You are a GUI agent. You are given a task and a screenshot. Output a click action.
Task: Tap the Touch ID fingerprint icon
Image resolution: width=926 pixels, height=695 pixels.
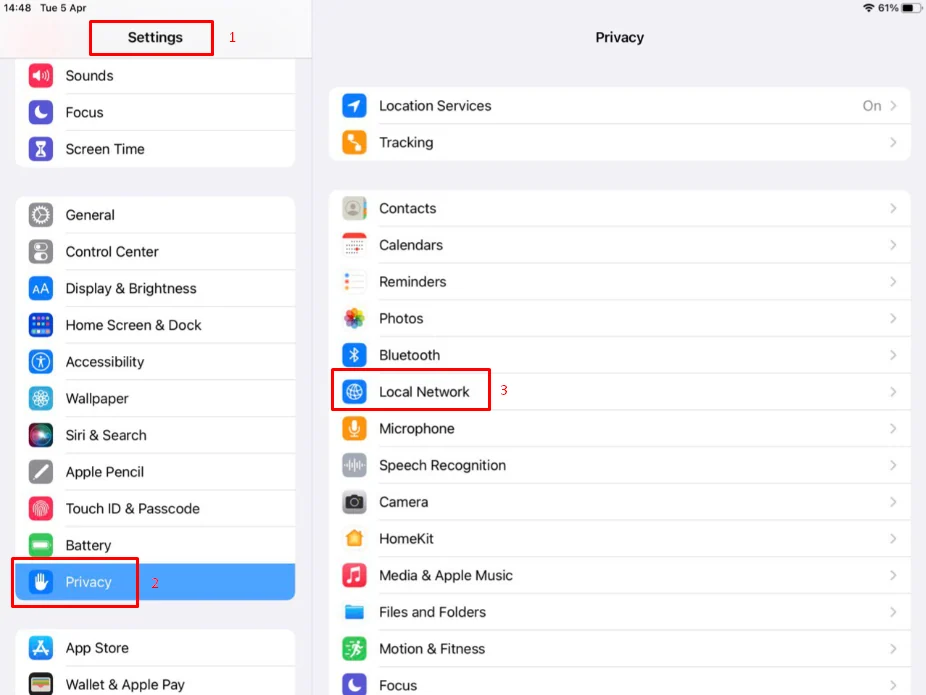coord(41,508)
